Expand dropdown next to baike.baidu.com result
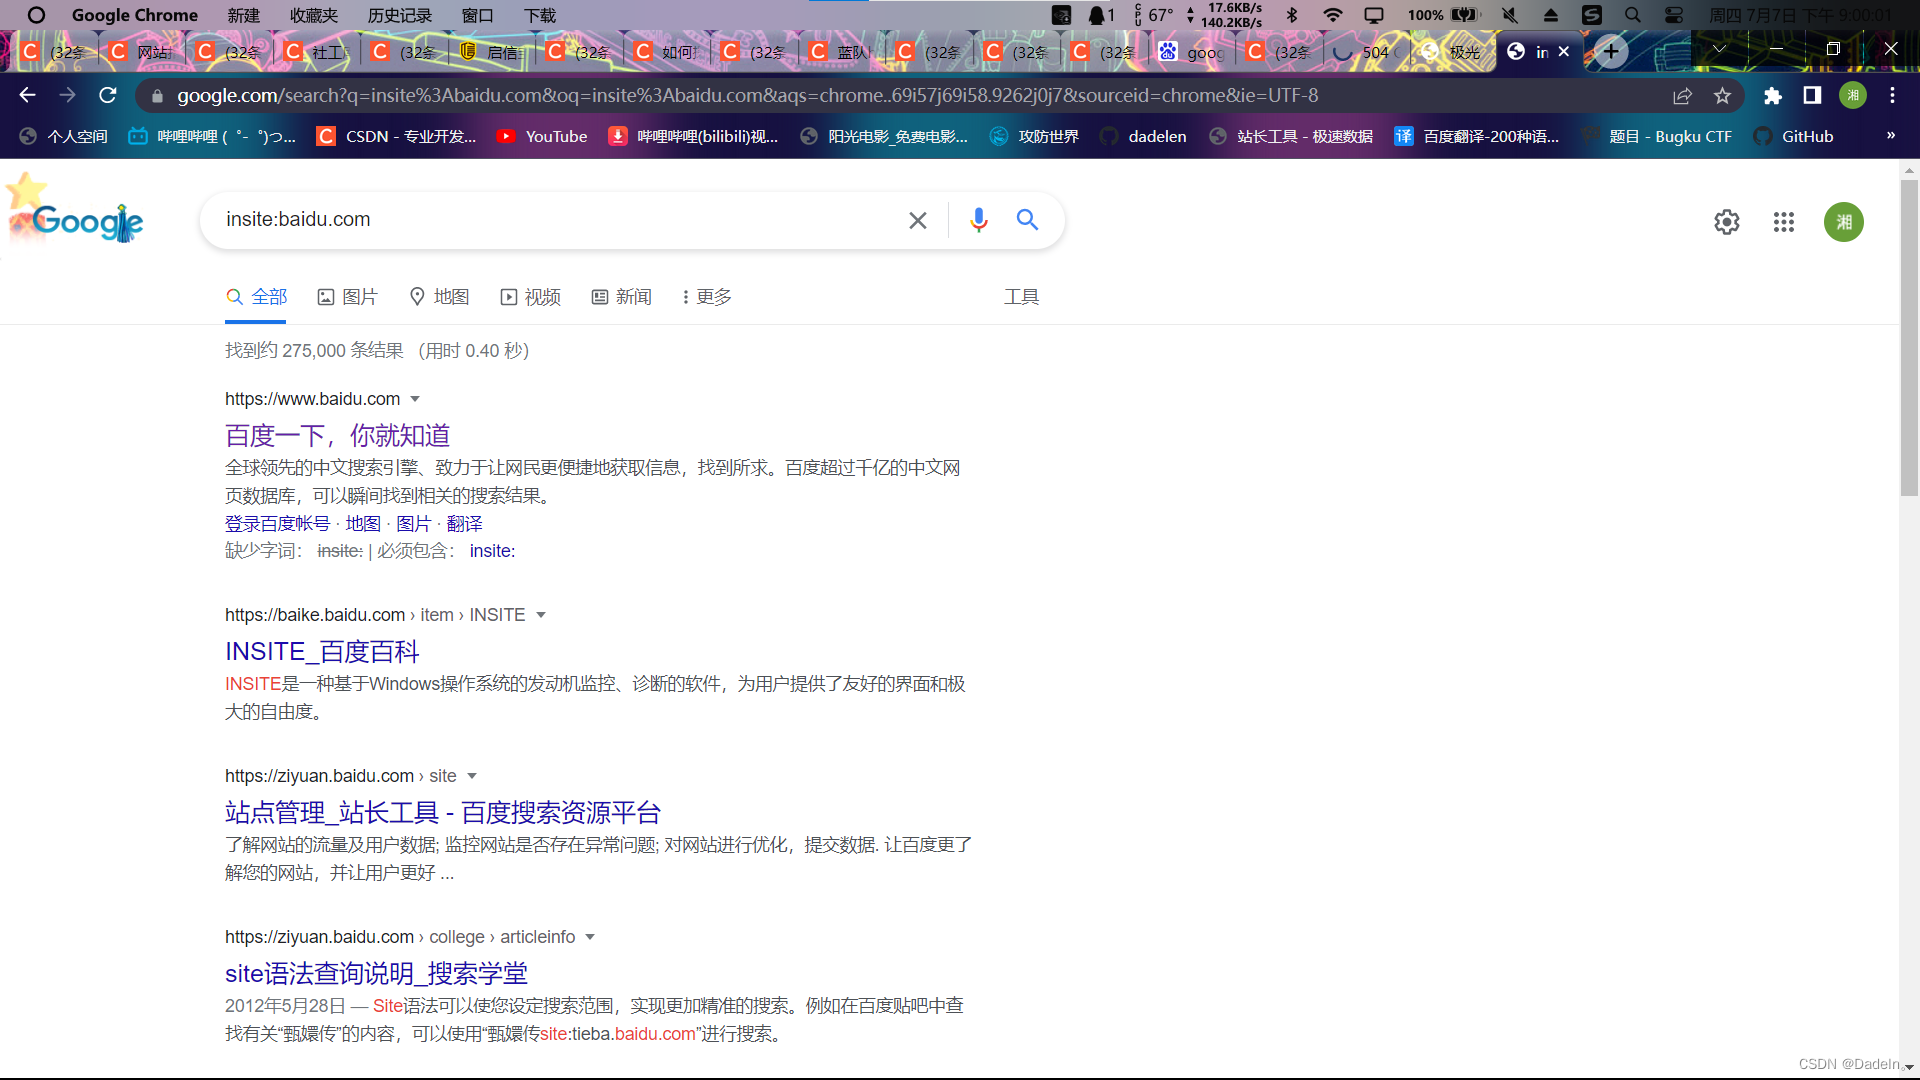This screenshot has height=1080, width=1920. point(541,615)
